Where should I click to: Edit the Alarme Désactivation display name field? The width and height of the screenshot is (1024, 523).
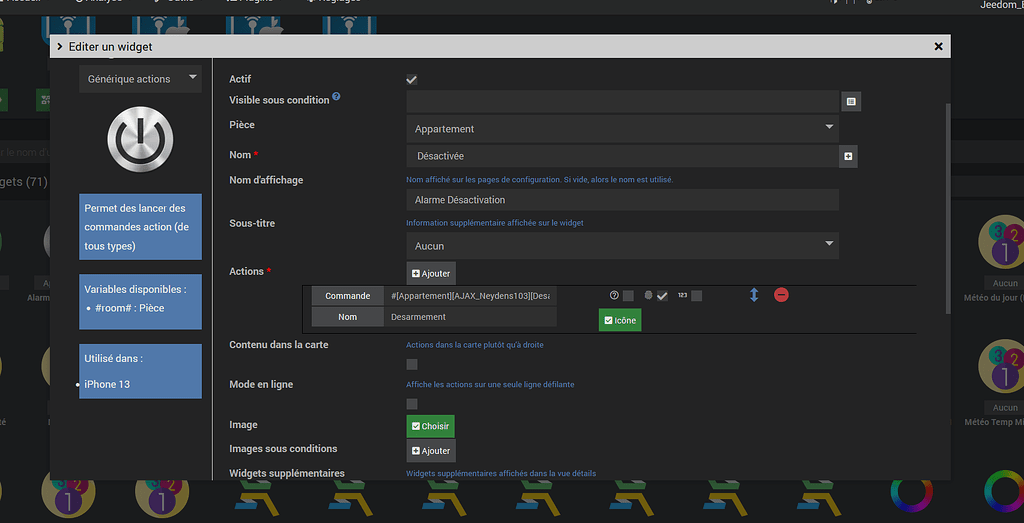(622, 200)
